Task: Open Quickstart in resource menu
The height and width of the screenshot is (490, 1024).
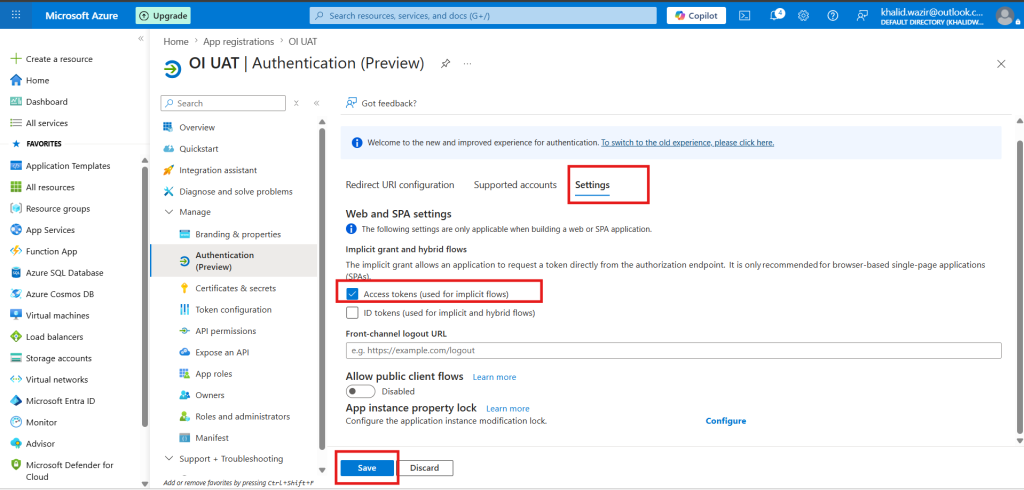Action: tap(199, 149)
